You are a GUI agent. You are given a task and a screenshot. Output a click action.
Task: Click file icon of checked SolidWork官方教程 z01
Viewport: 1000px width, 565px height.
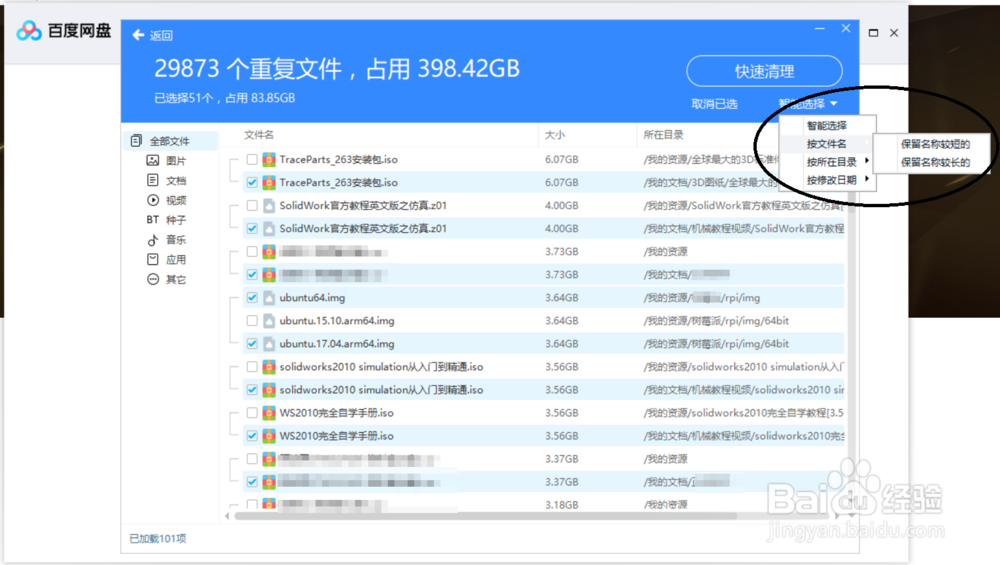(x=269, y=228)
